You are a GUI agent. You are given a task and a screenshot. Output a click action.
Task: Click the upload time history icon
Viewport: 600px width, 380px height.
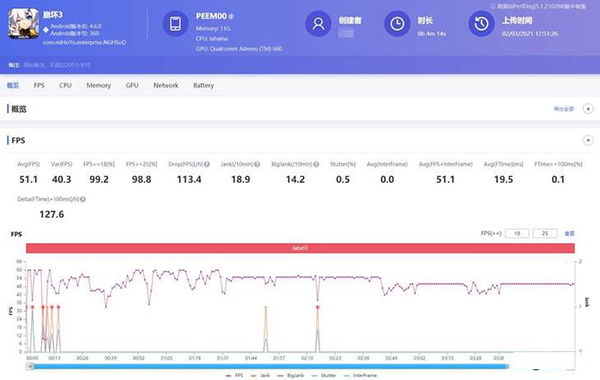[481, 24]
